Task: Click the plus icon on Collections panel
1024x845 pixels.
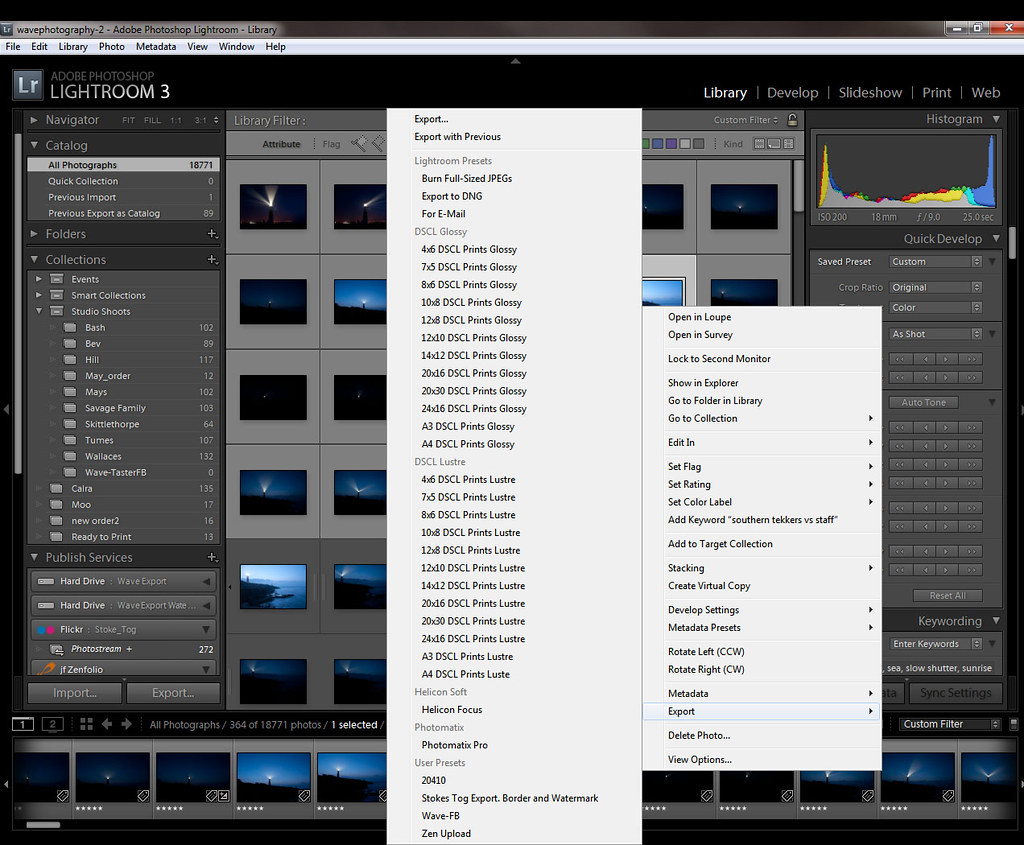Action: coord(211,260)
